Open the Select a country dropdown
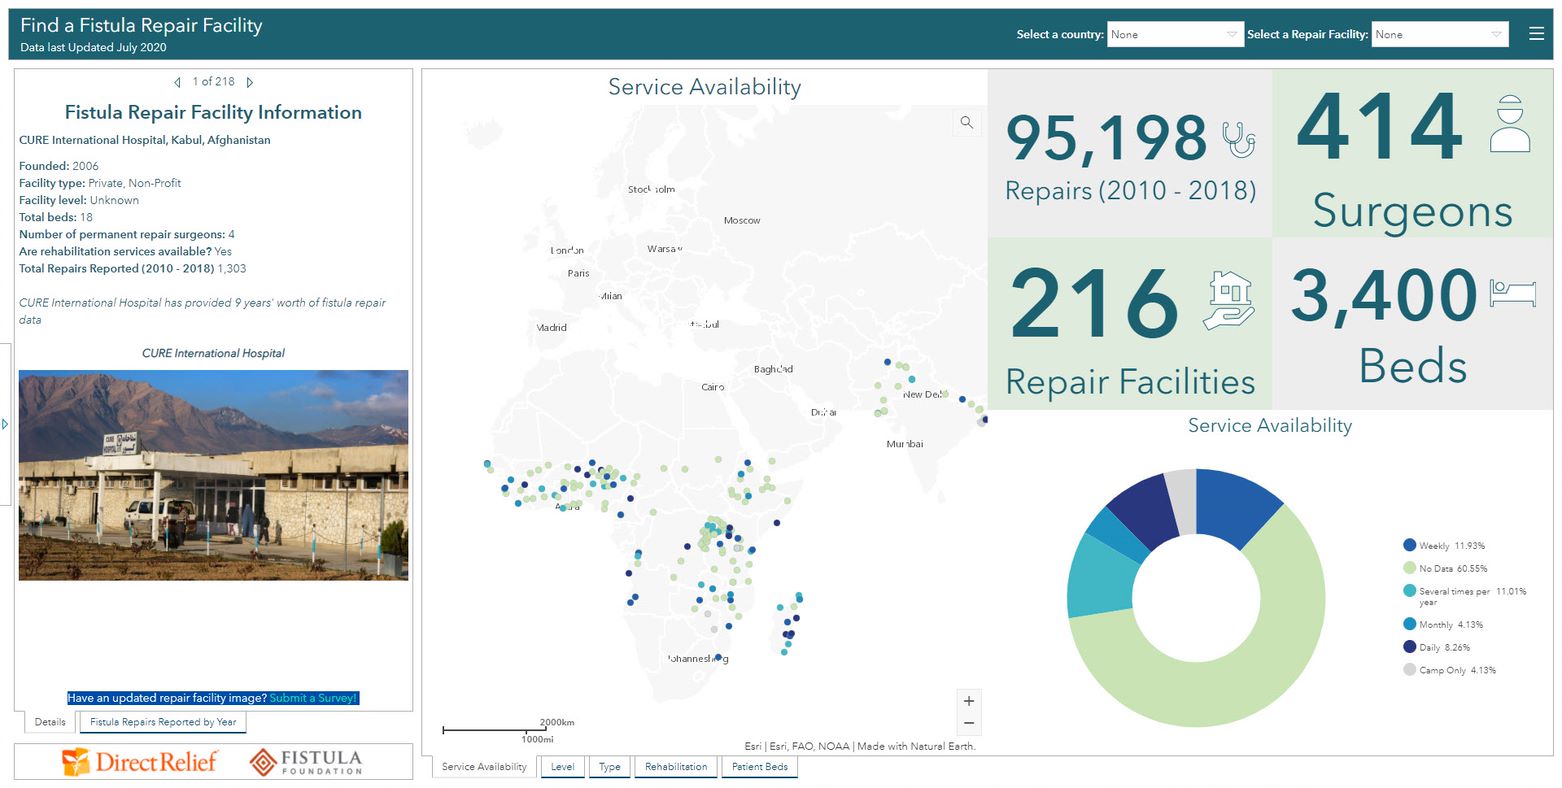The image size is (1562, 788). [1174, 34]
